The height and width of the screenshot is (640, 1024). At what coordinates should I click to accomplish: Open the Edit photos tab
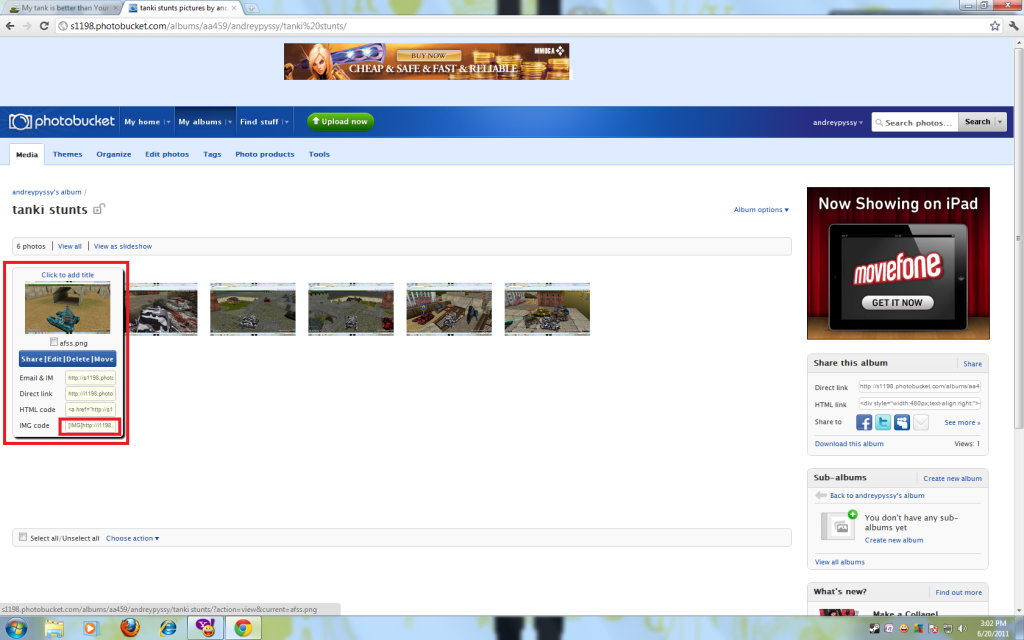click(x=166, y=154)
